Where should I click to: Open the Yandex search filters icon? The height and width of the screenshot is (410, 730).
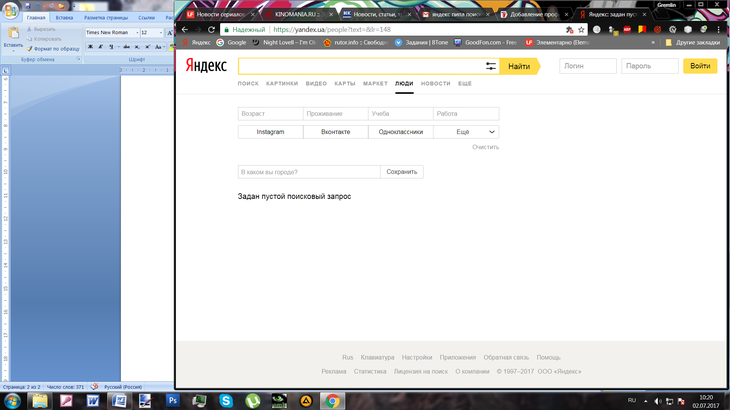point(491,67)
